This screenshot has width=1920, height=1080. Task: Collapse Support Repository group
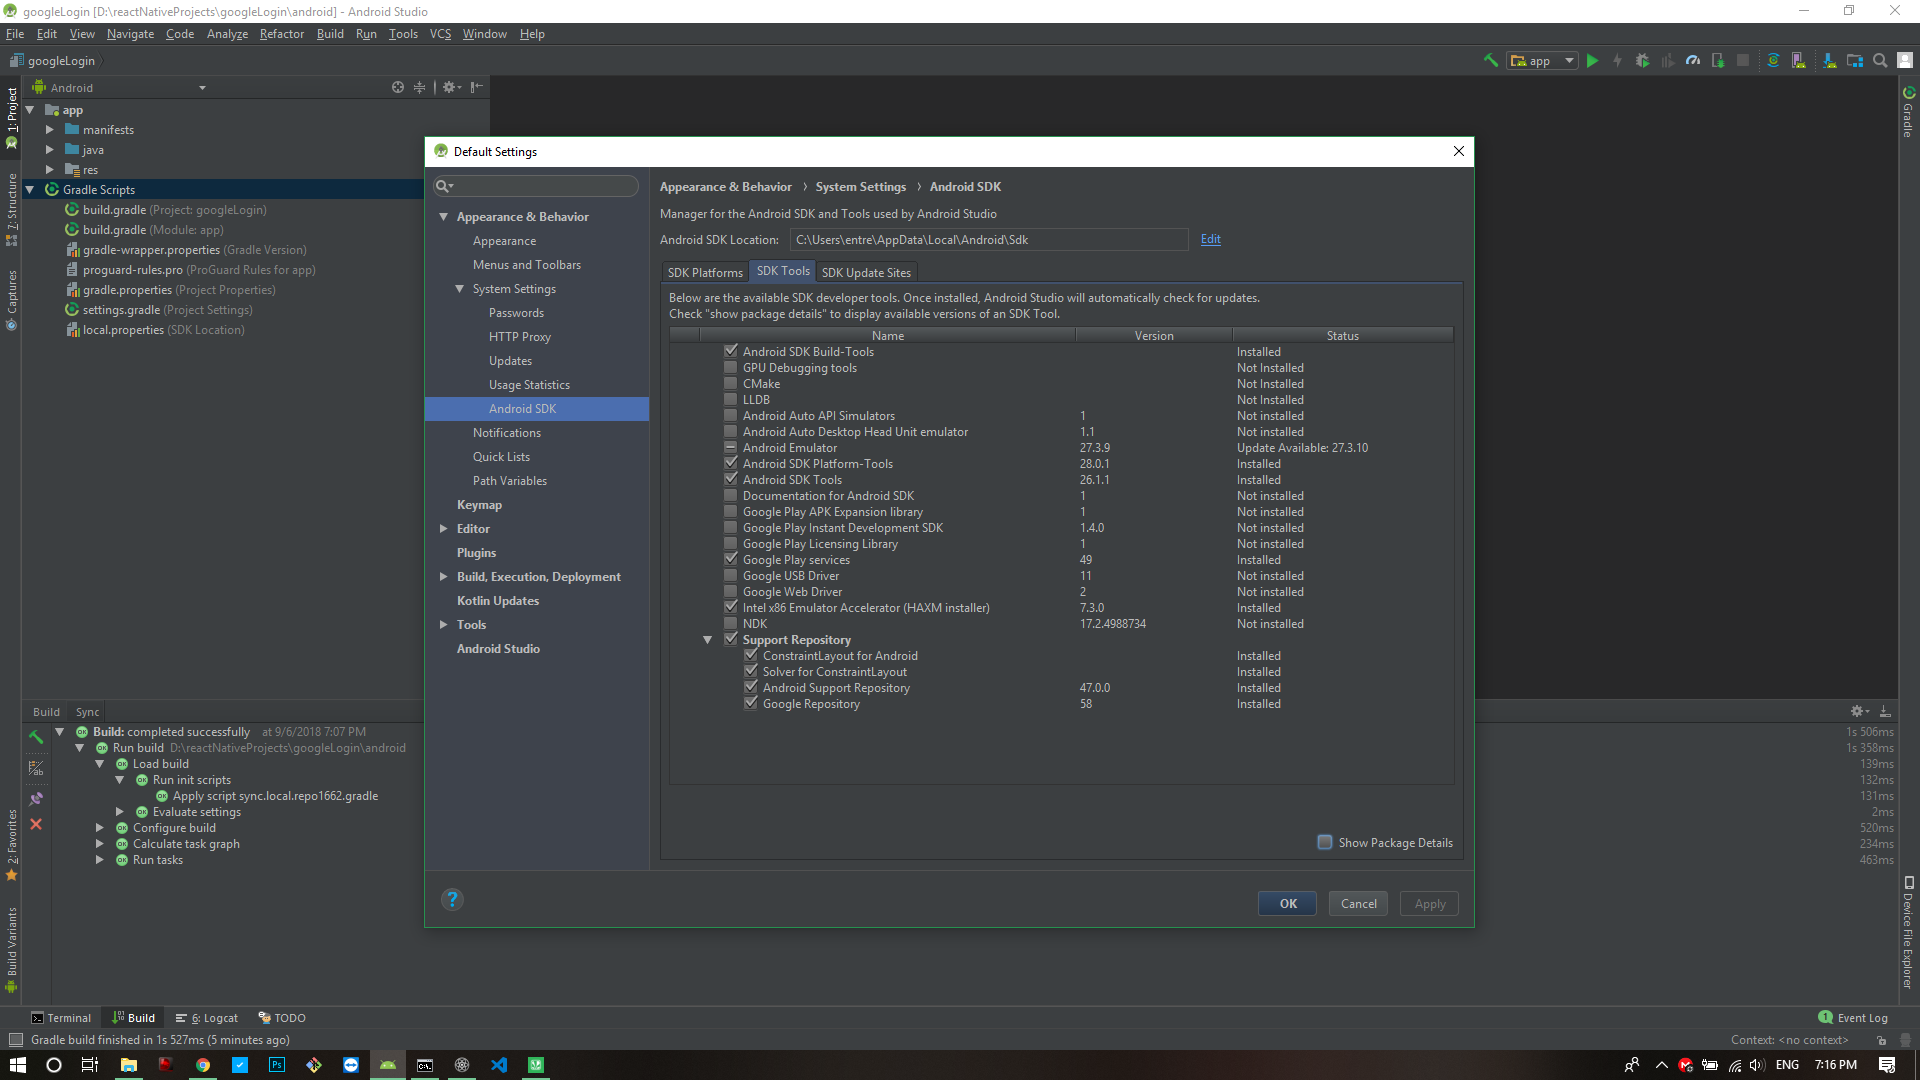point(707,639)
